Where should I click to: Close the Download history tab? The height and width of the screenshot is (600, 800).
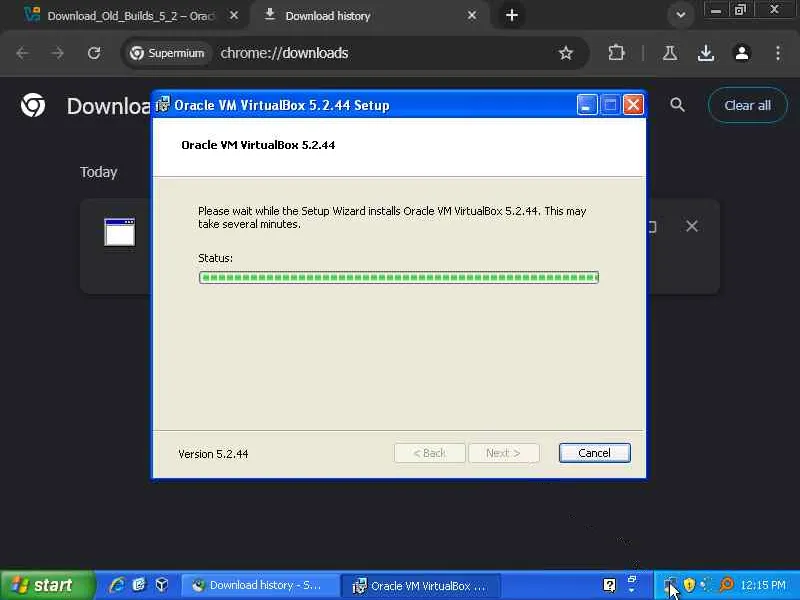(472, 16)
